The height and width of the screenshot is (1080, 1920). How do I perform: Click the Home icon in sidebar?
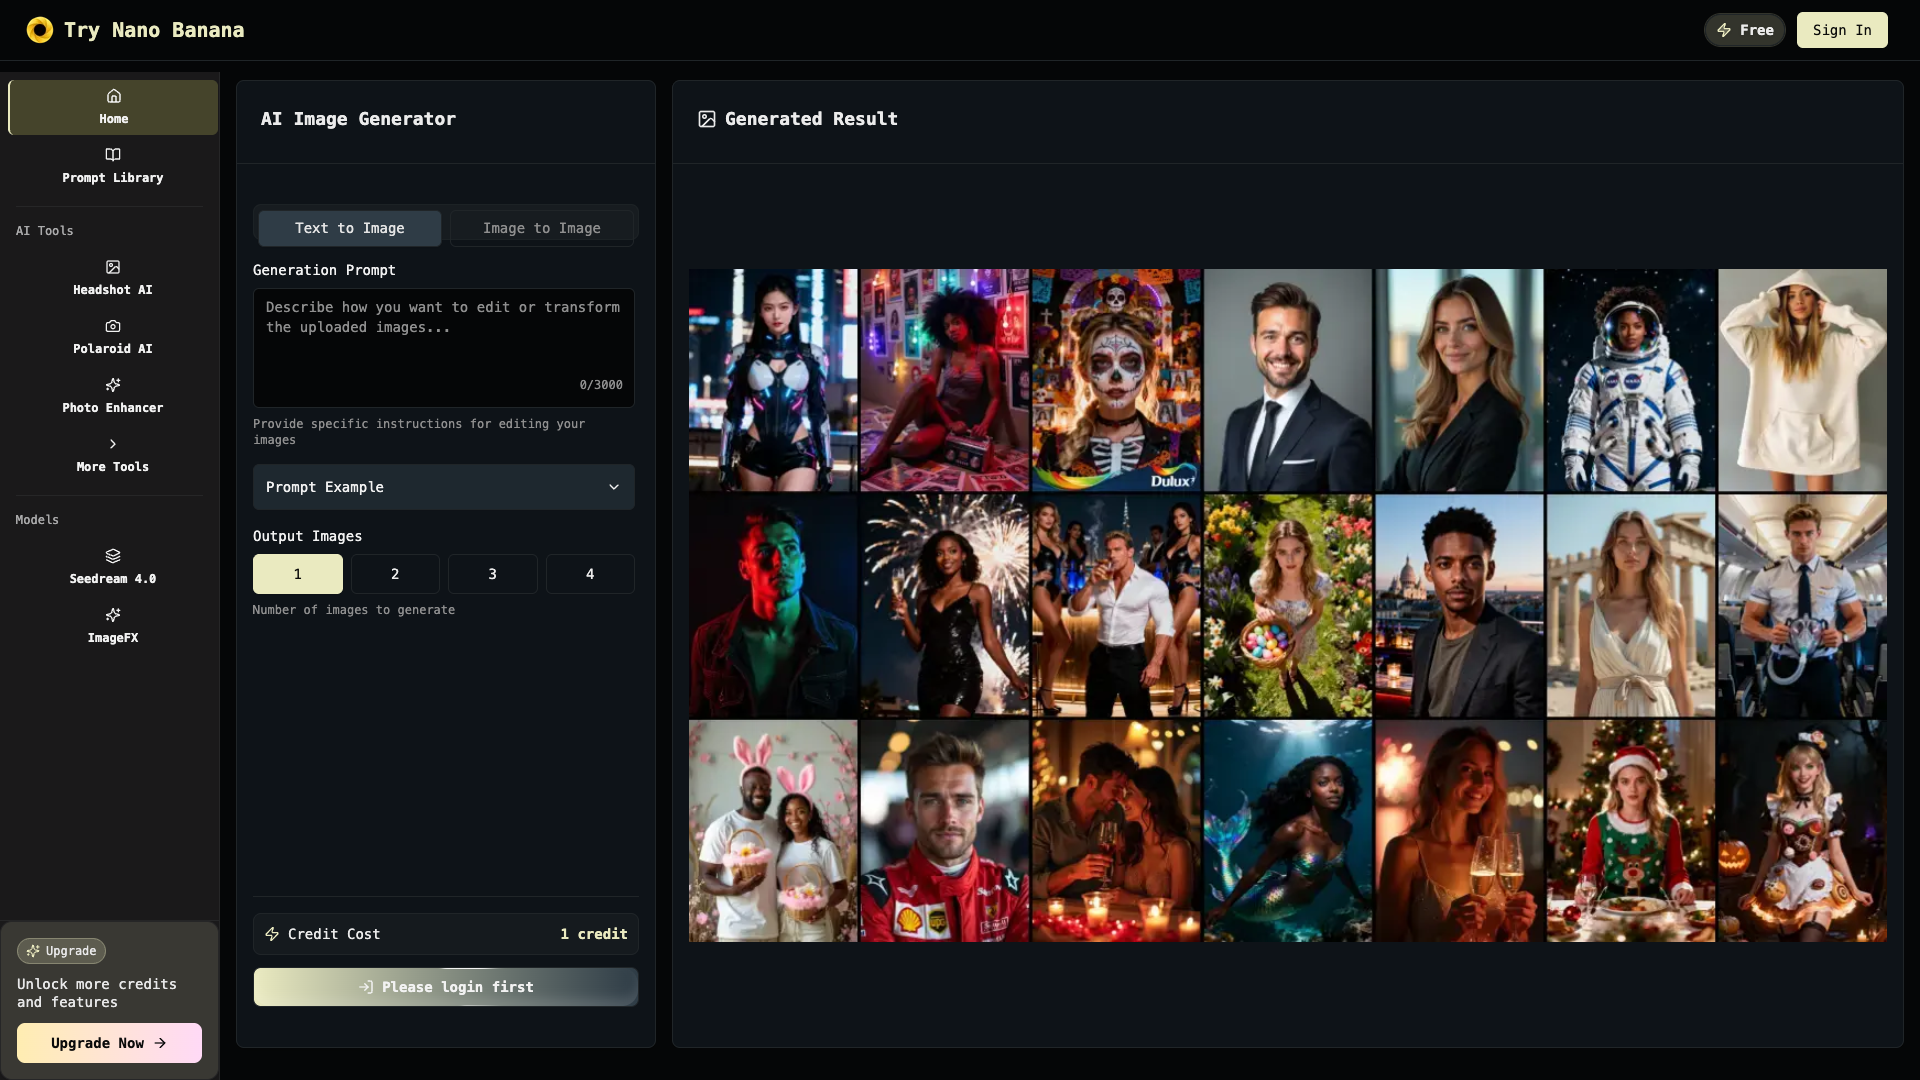113,96
